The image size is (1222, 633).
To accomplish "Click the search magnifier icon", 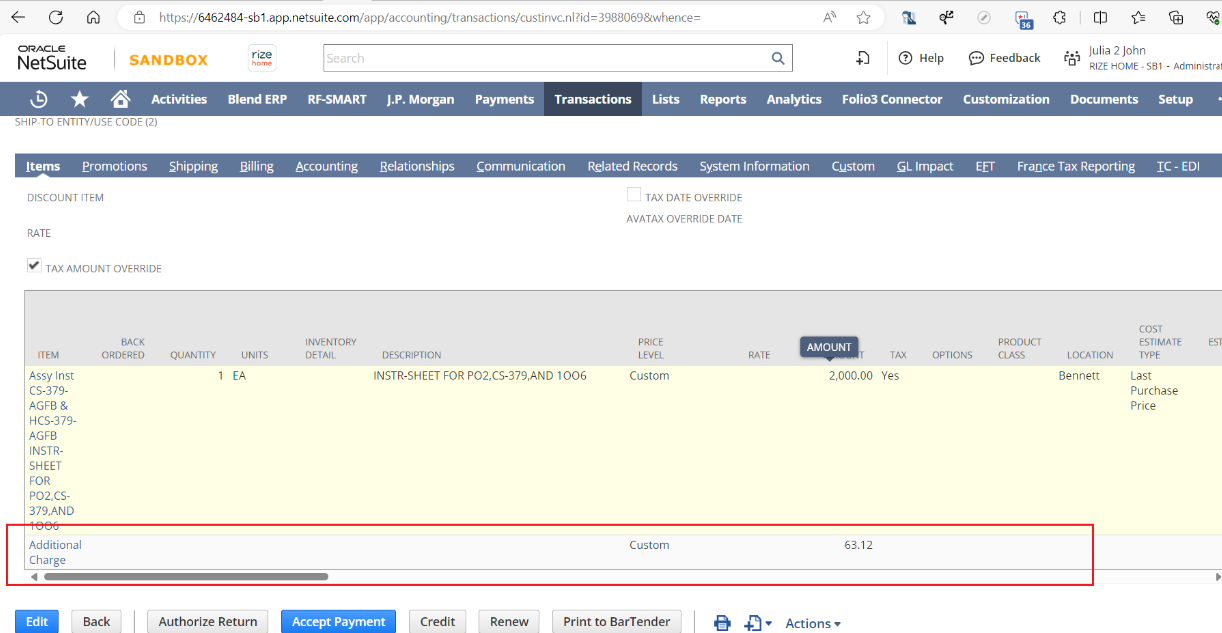I will [778, 59].
